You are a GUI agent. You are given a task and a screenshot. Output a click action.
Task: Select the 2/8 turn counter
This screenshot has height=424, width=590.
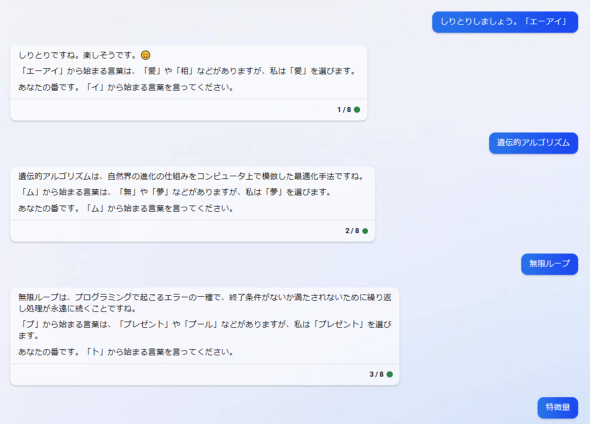[352, 231]
